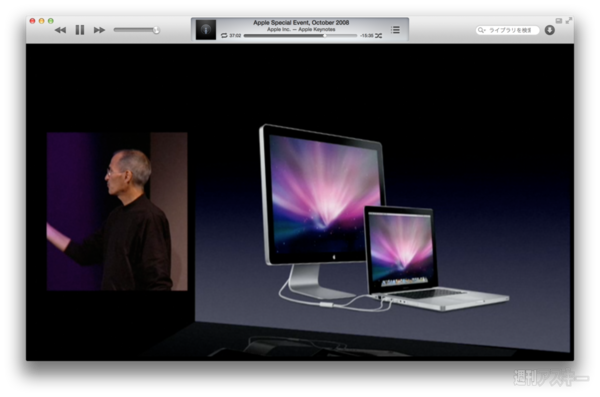This screenshot has height=397, width=600.
Task: Switch to MiniPlayer icon
Action: pos(559,21)
